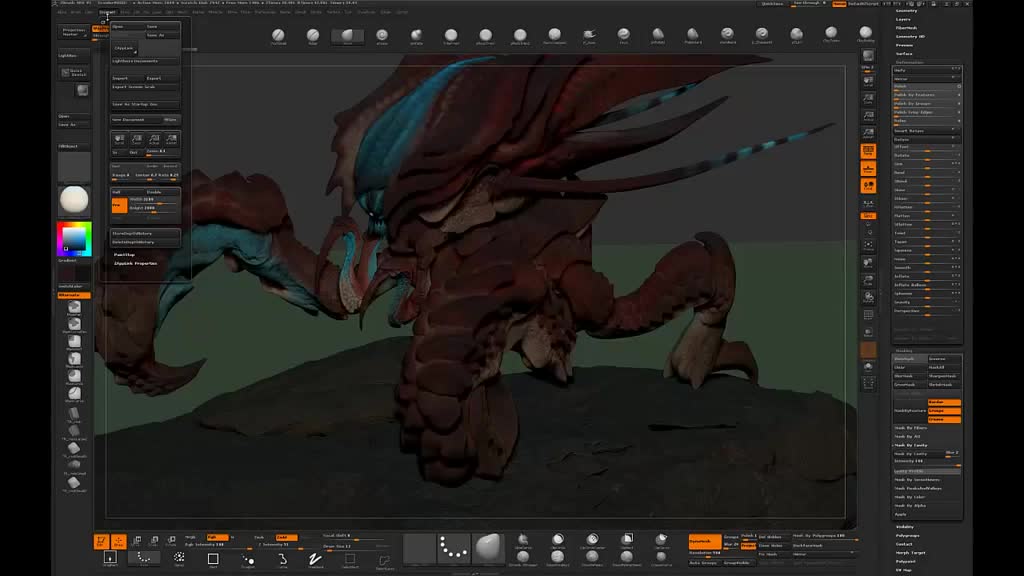The width and height of the screenshot is (1024, 576).
Task: Click Move view icon on right shelf
Action: pyautogui.click(x=868, y=262)
